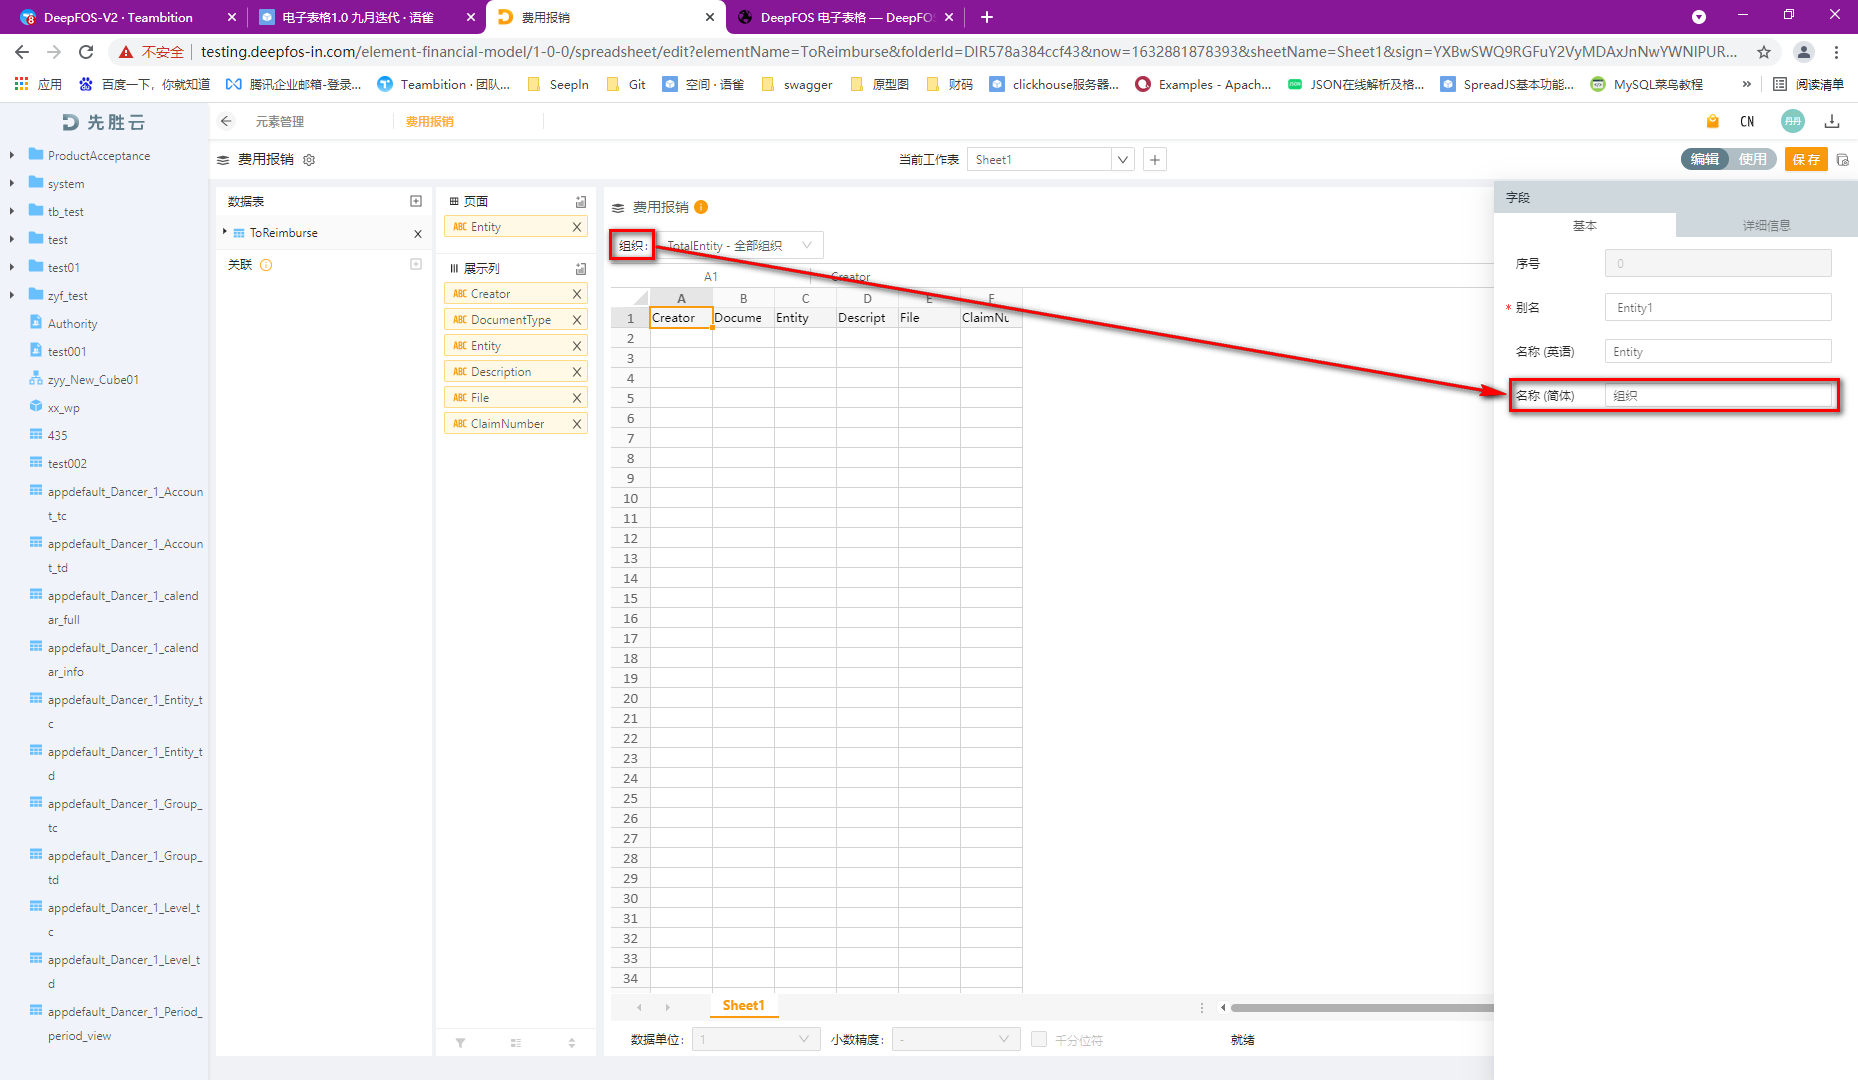Open the user avatar menu
The height and width of the screenshot is (1080, 1858).
coord(1792,121)
